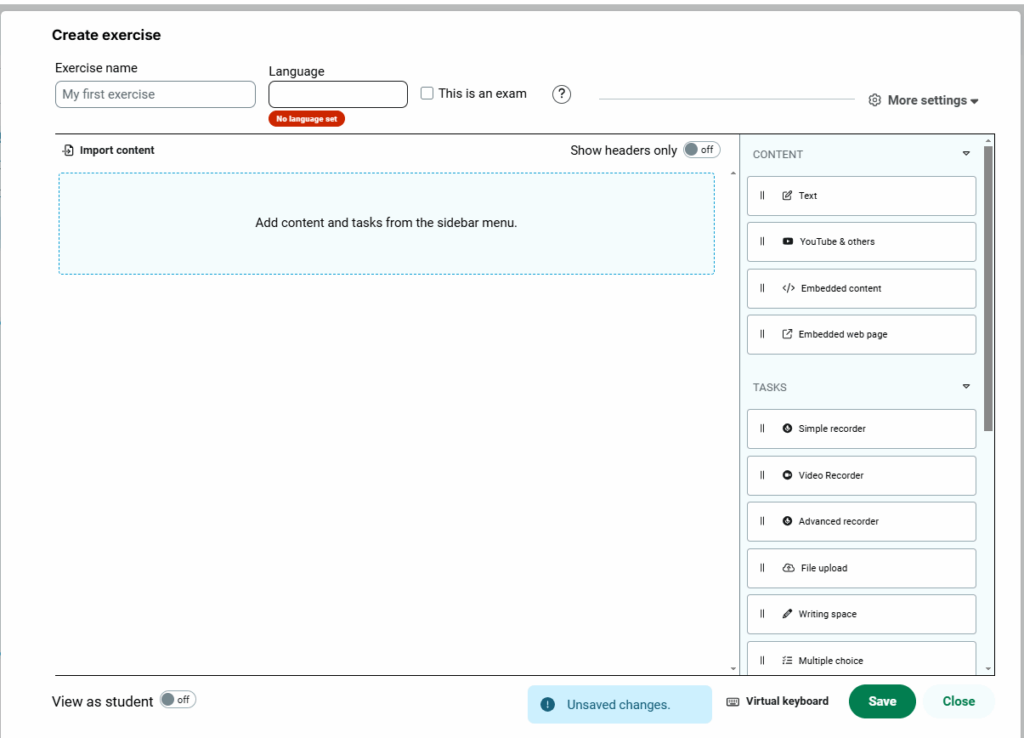The width and height of the screenshot is (1024, 738).
Task: Expand the More settings dropdown
Action: pos(923,100)
